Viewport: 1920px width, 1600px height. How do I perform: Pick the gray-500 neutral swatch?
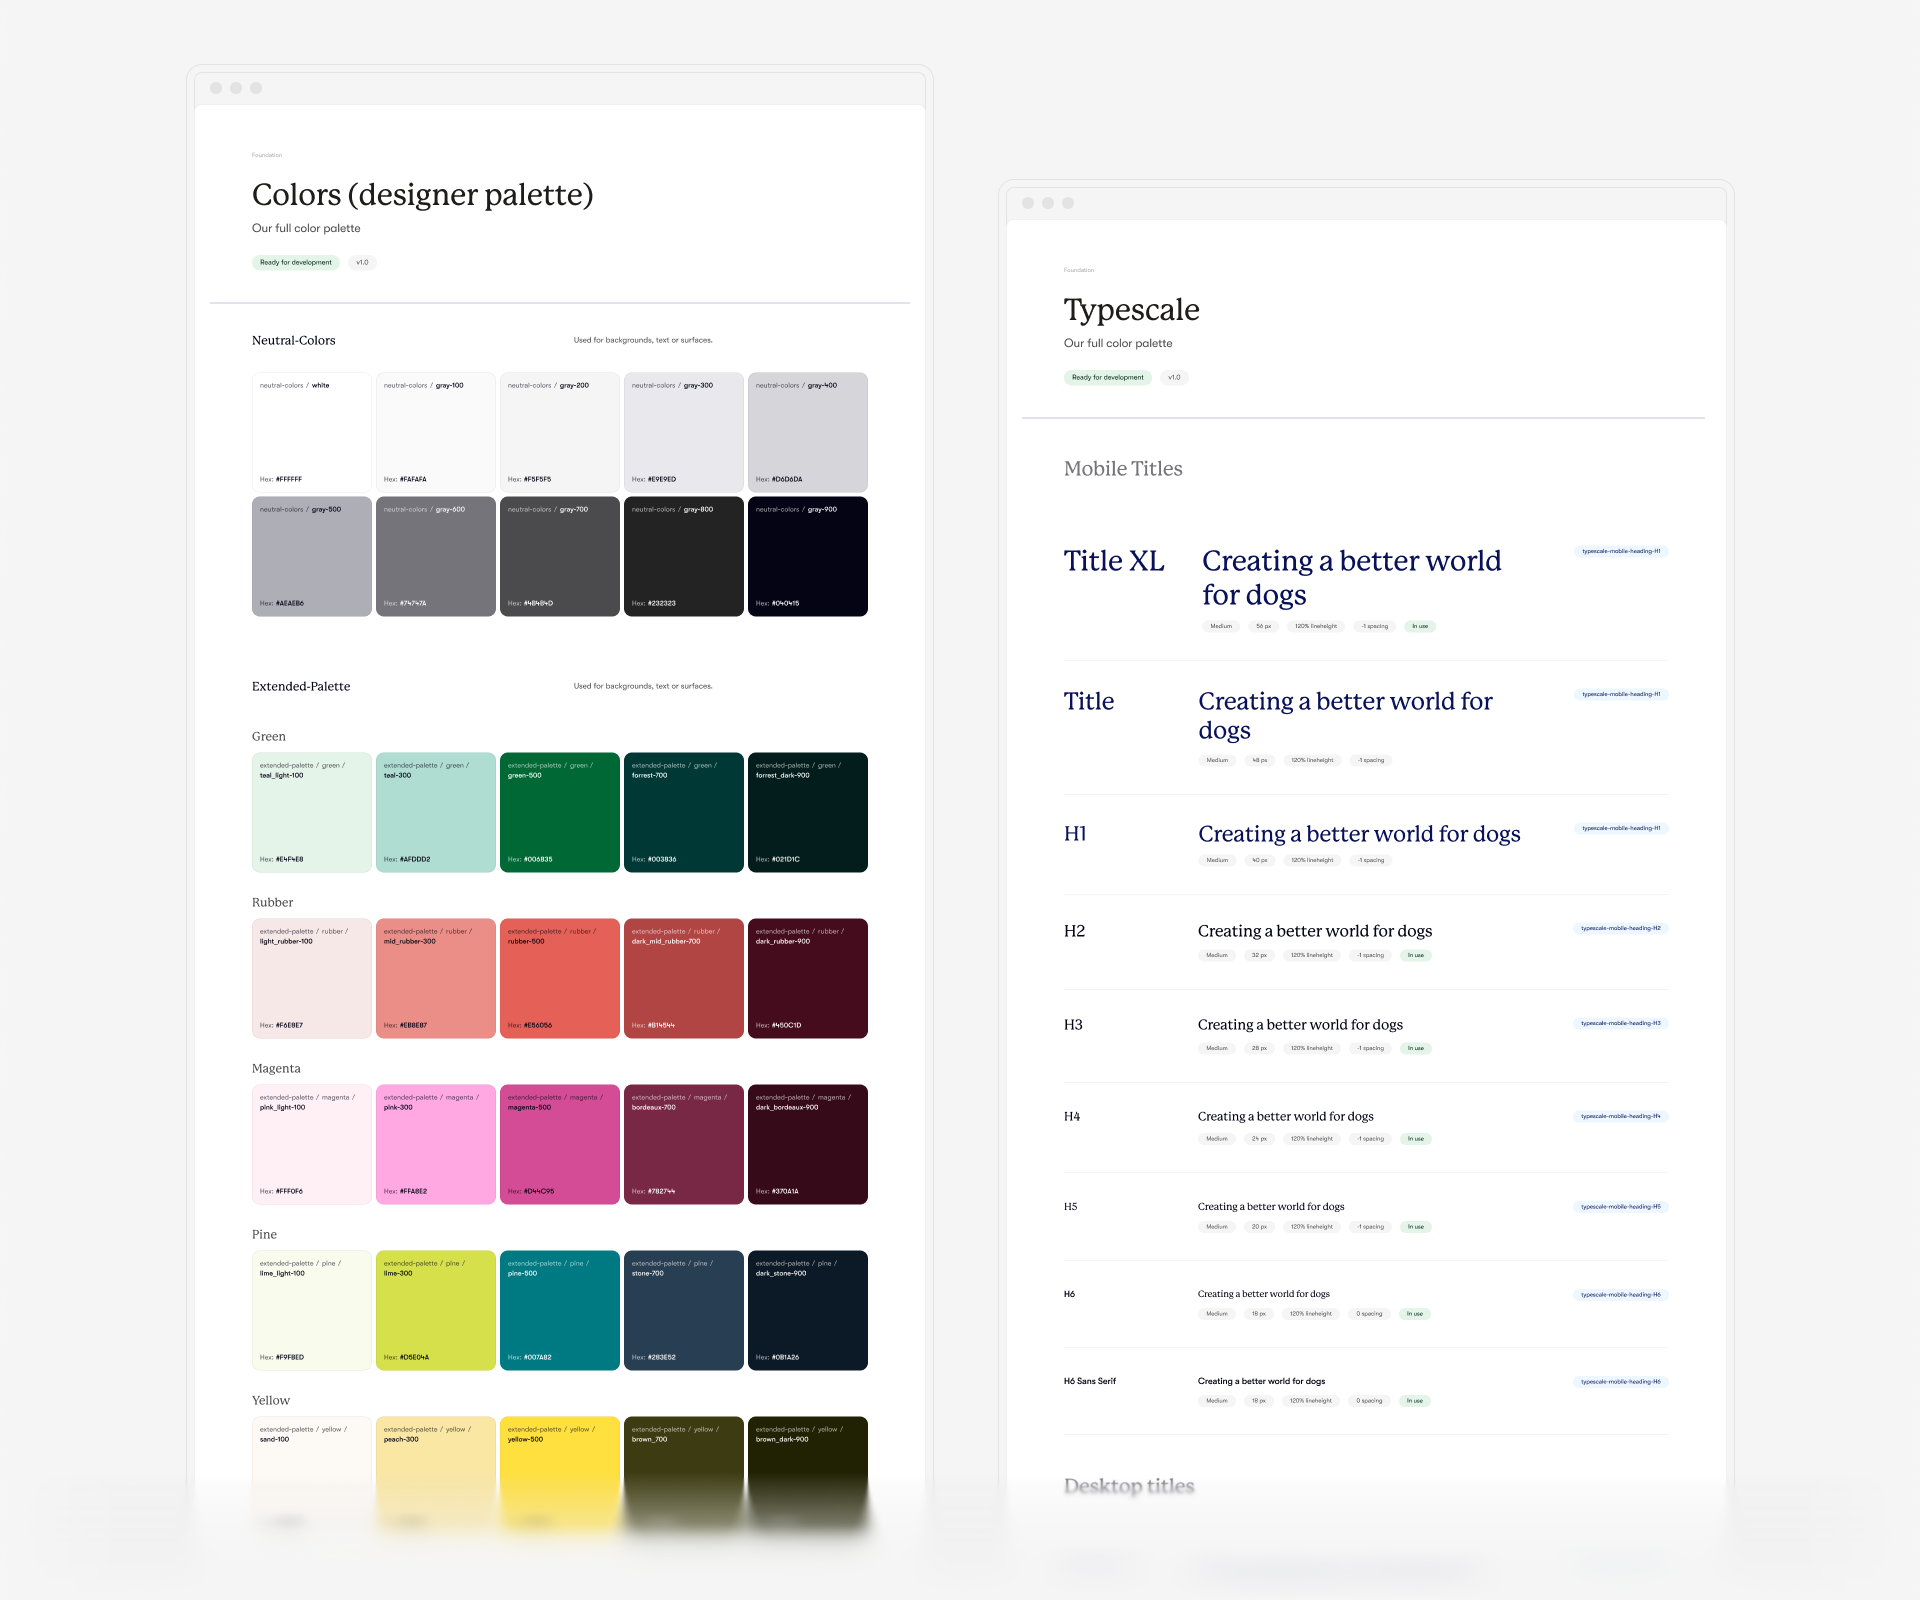[311, 556]
